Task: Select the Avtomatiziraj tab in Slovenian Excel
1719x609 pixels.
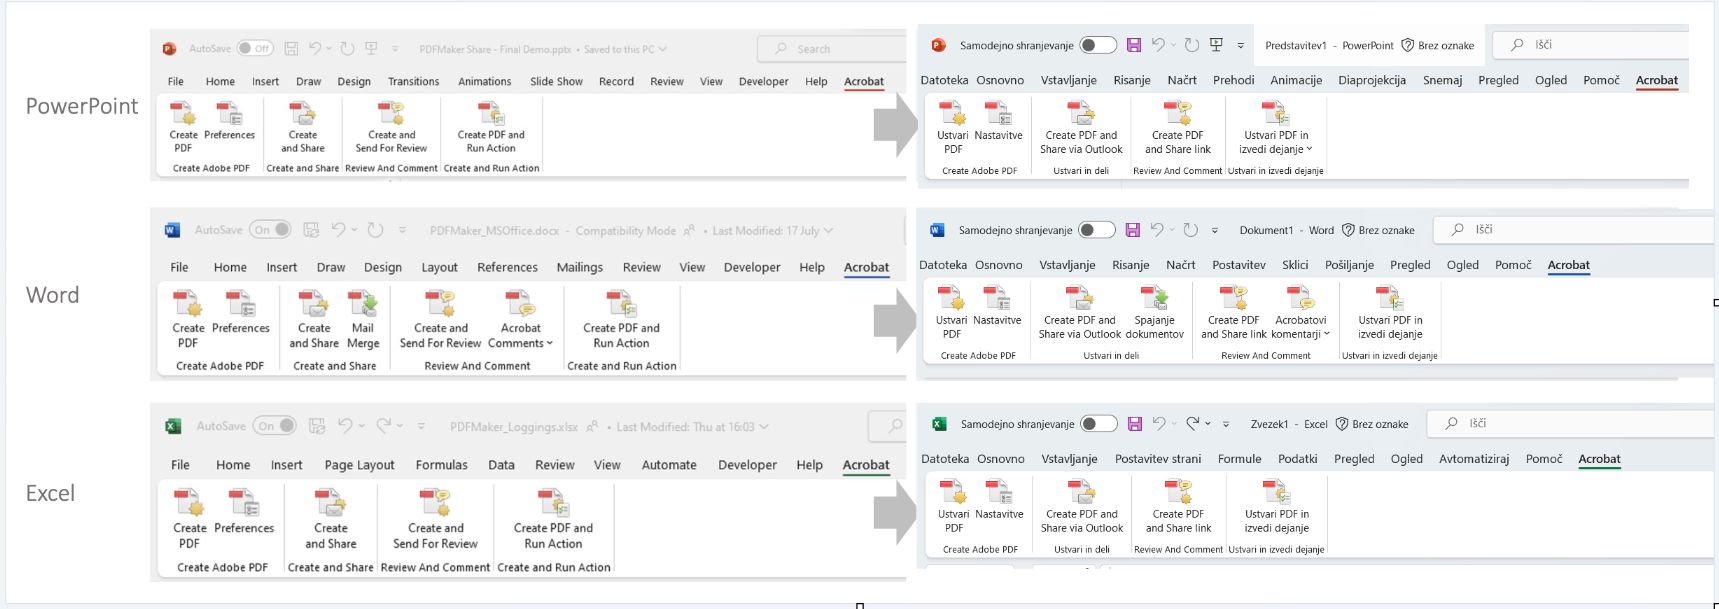Action: pos(1474,459)
